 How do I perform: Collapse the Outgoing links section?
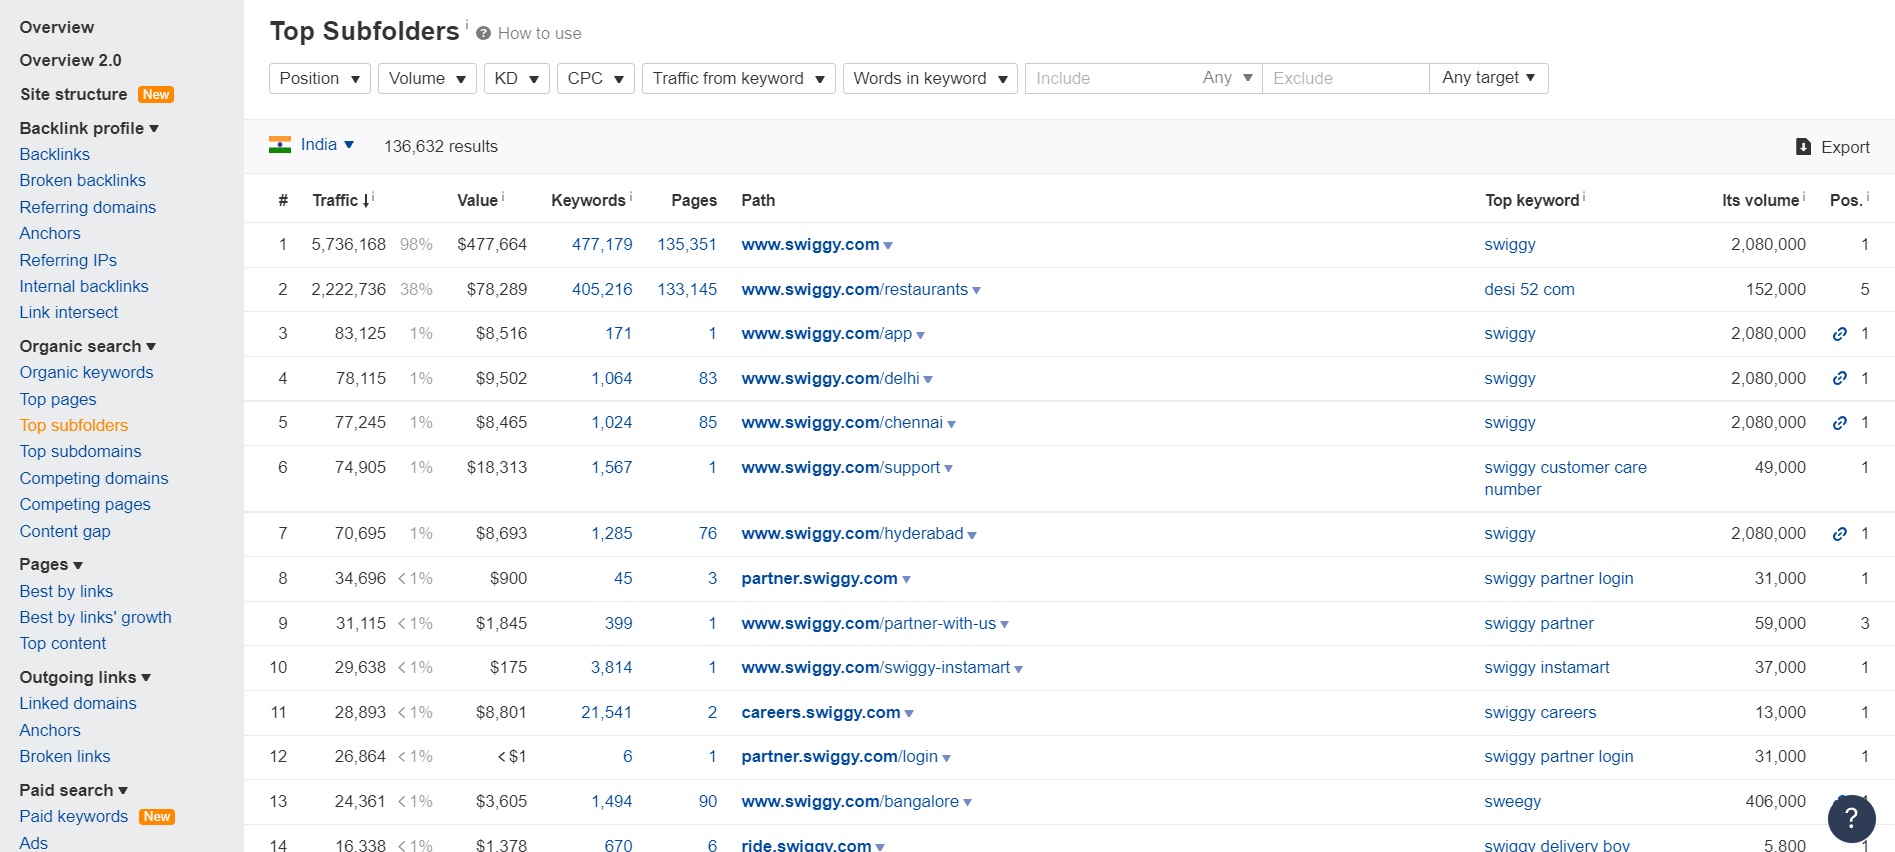pos(85,677)
